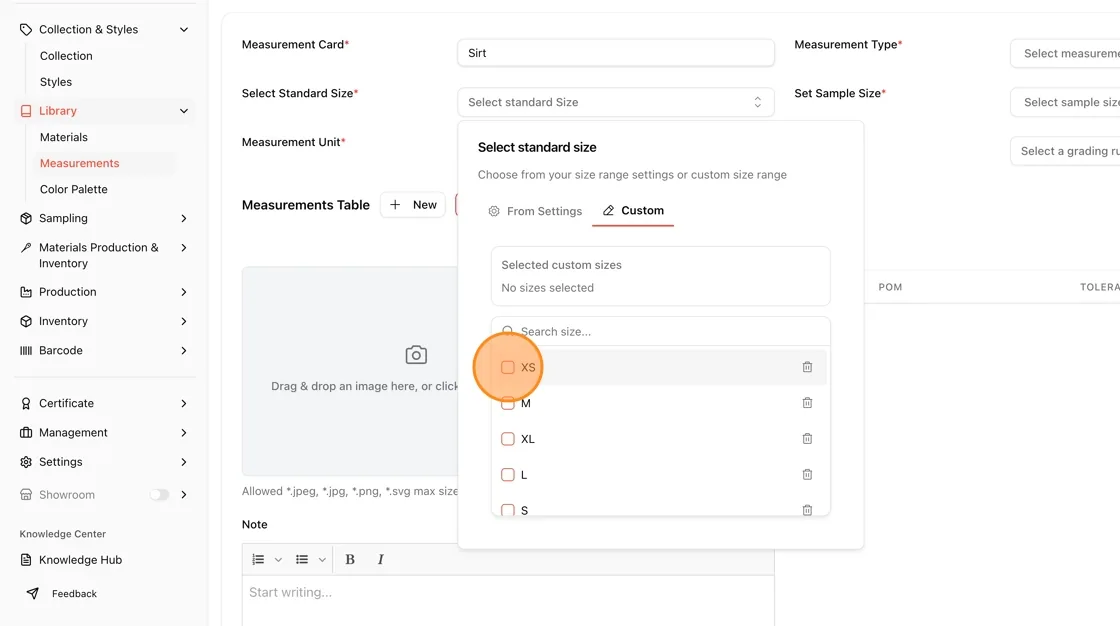The image size is (1120, 626).
Task: Click the Start writing note area
Action: coord(508,601)
